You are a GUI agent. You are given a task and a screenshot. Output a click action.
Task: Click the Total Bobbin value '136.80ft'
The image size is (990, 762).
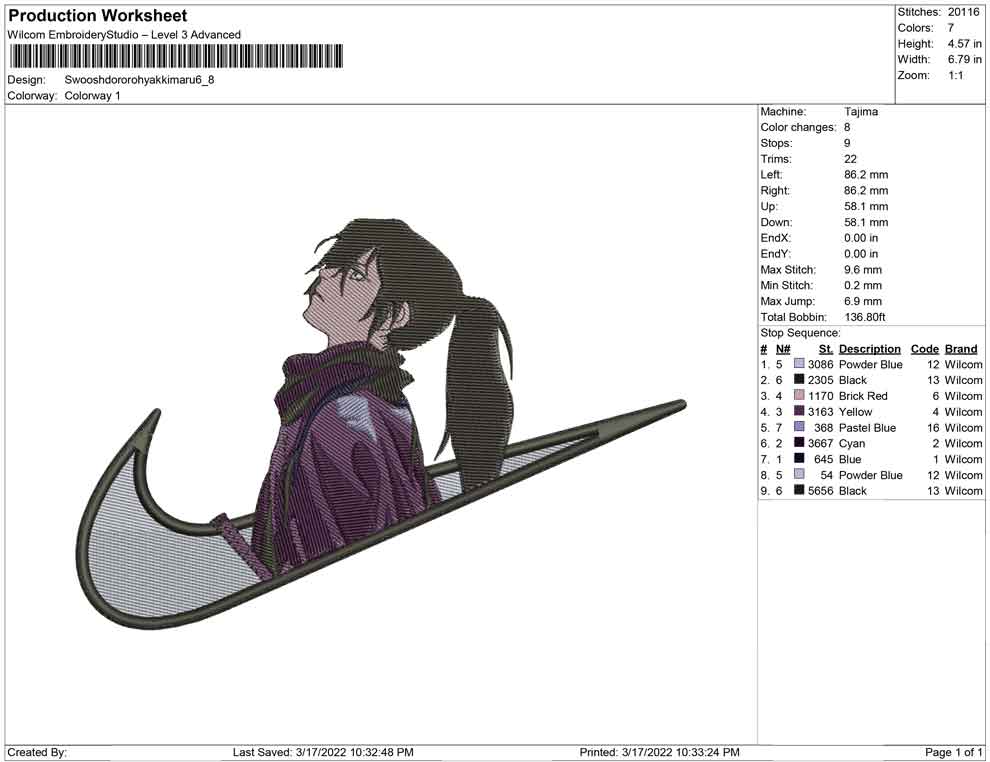point(865,317)
